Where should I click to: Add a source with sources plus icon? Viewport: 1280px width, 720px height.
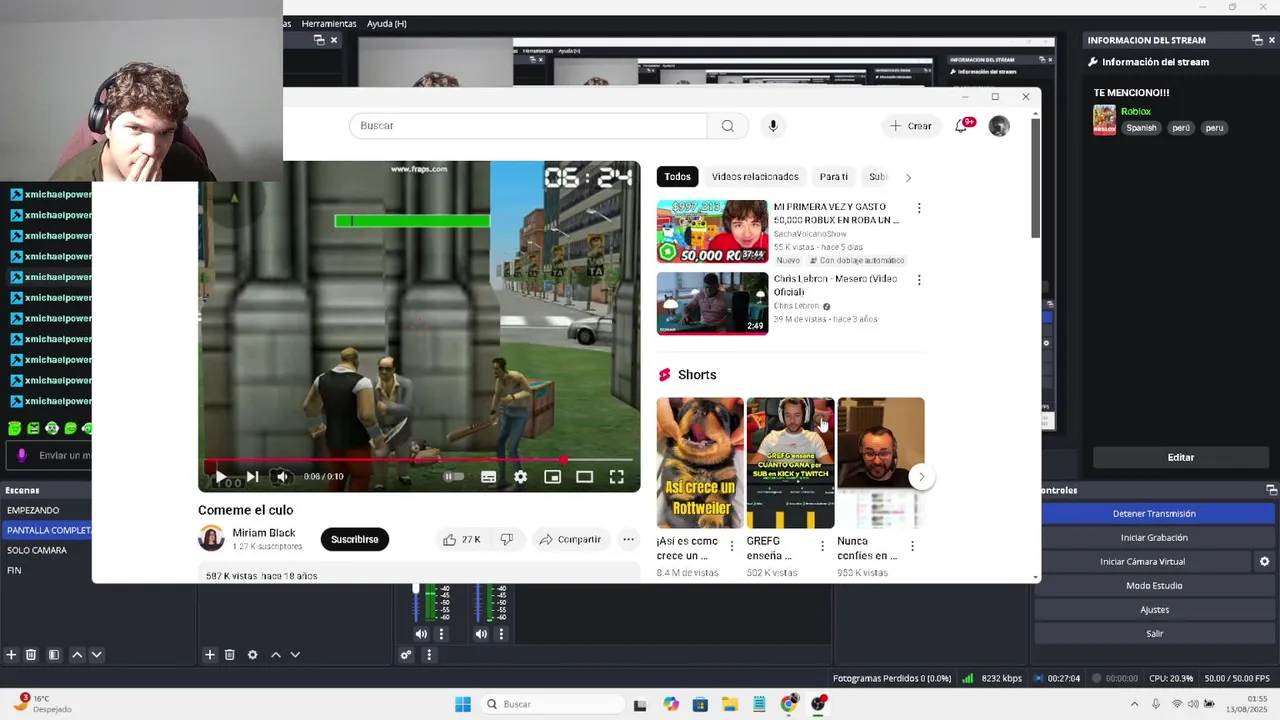pos(210,655)
